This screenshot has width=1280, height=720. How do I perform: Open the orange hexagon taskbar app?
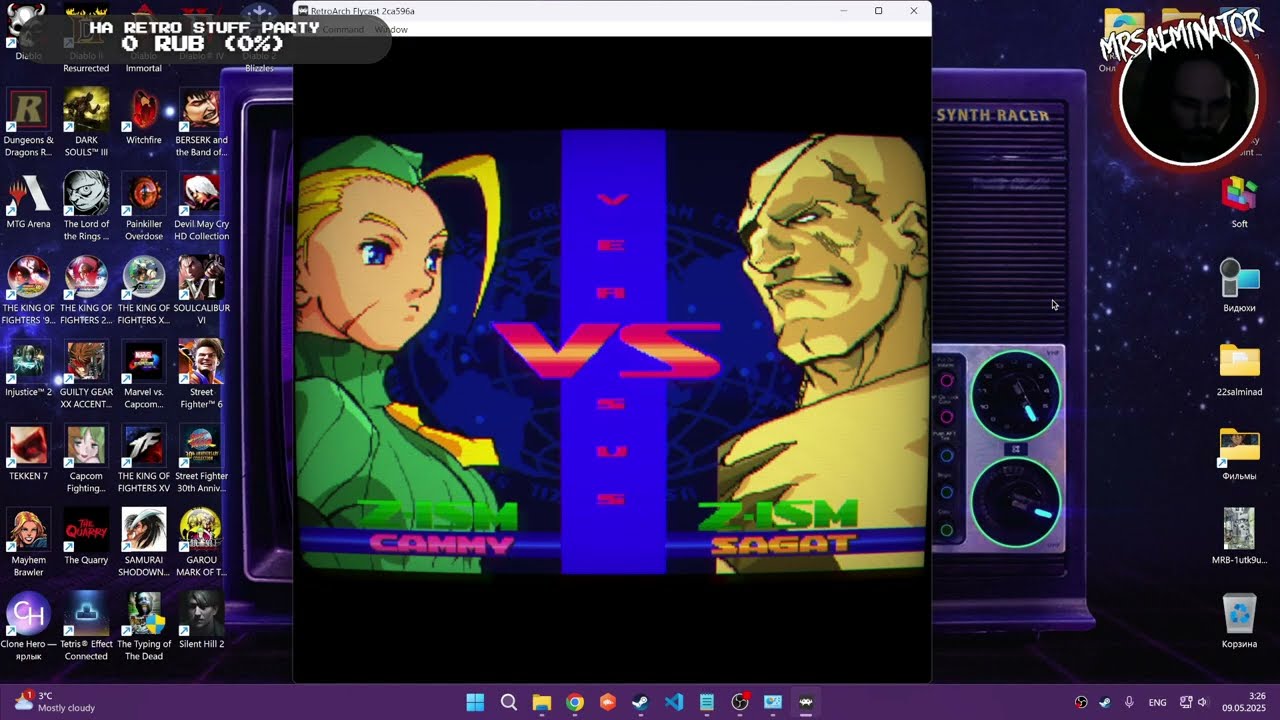607,702
